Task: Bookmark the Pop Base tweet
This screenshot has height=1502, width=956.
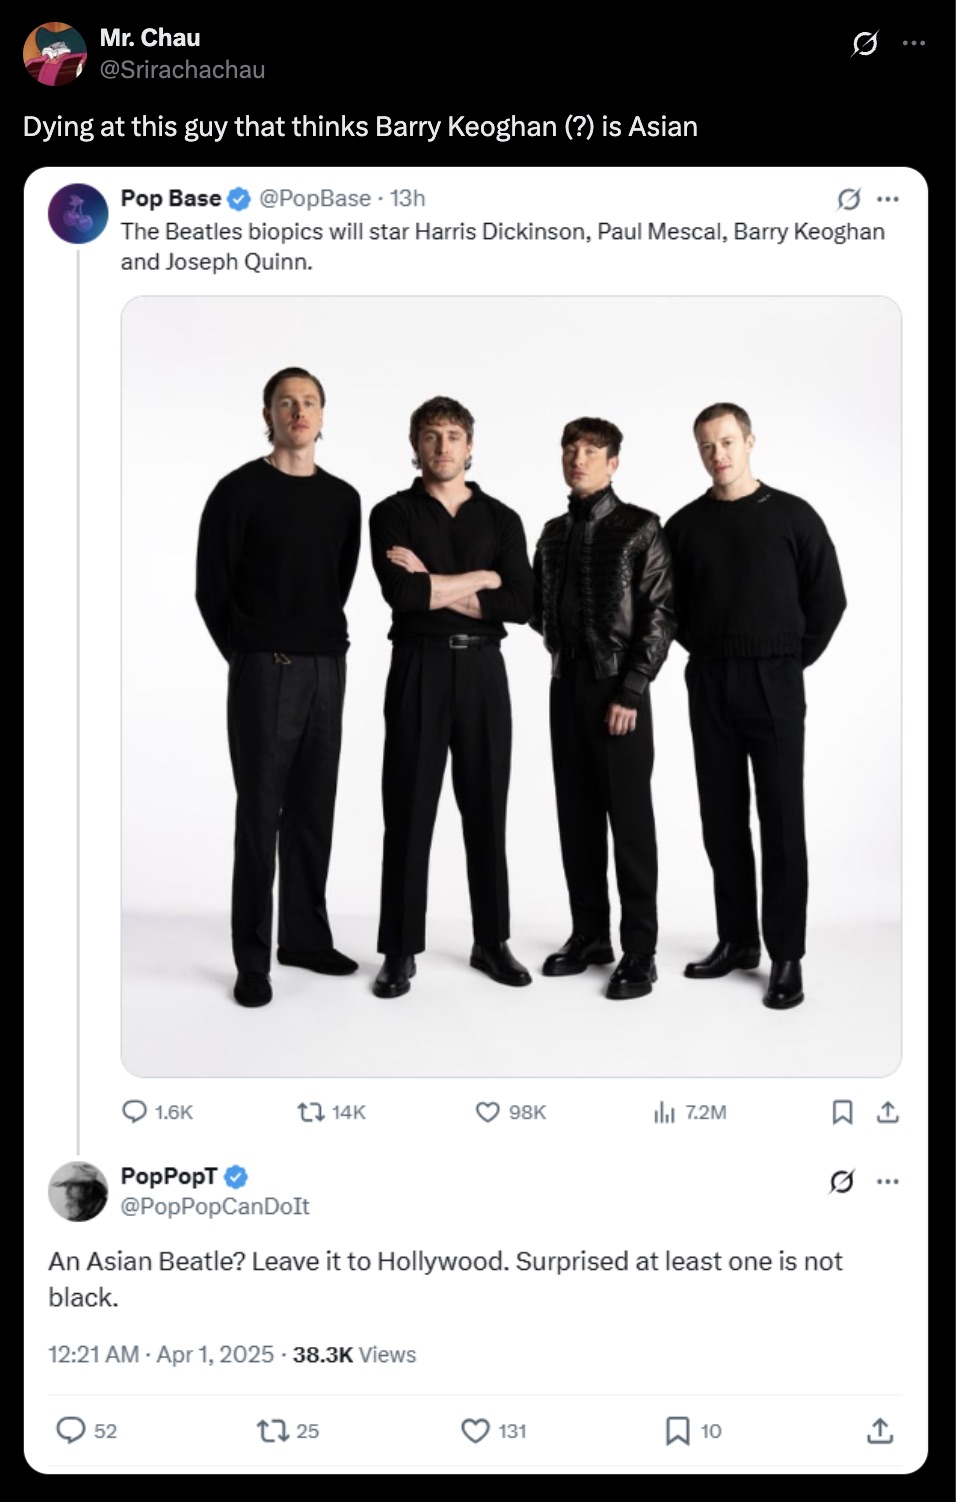Action: tap(843, 1112)
